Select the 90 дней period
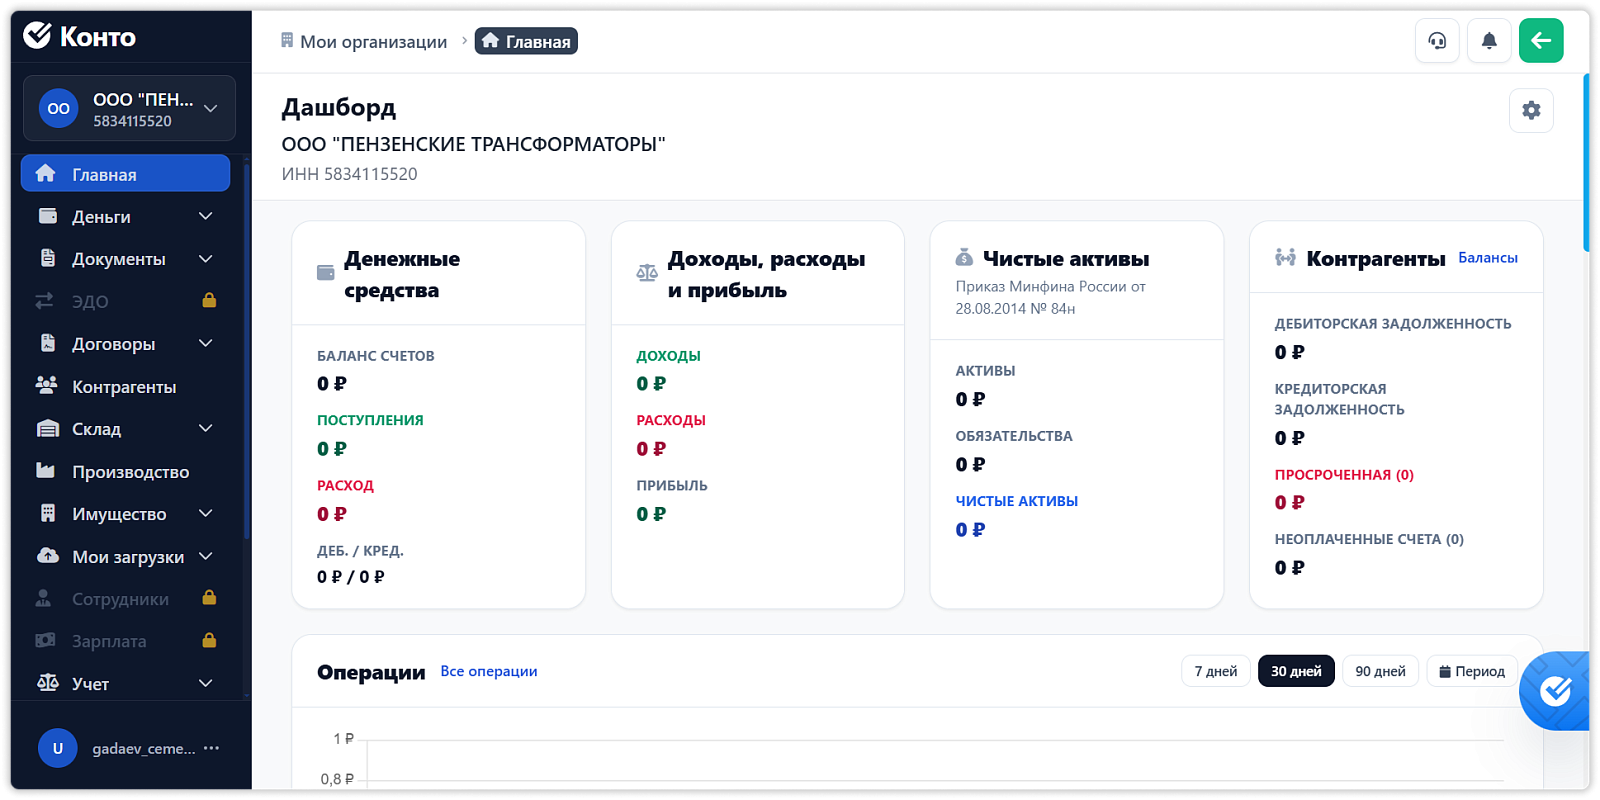The width and height of the screenshot is (1600, 800). click(x=1380, y=671)
